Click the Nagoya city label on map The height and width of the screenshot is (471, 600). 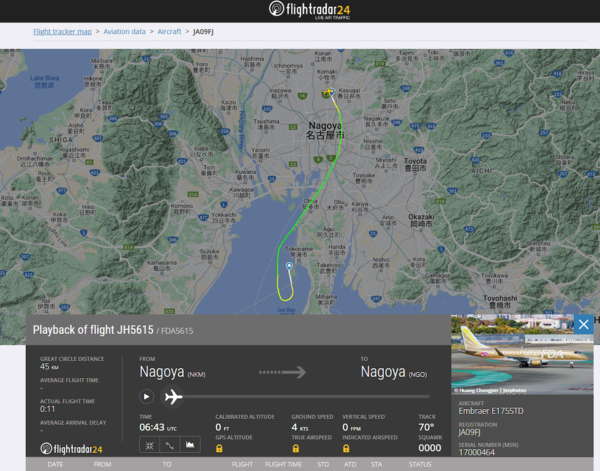[325, 130]
